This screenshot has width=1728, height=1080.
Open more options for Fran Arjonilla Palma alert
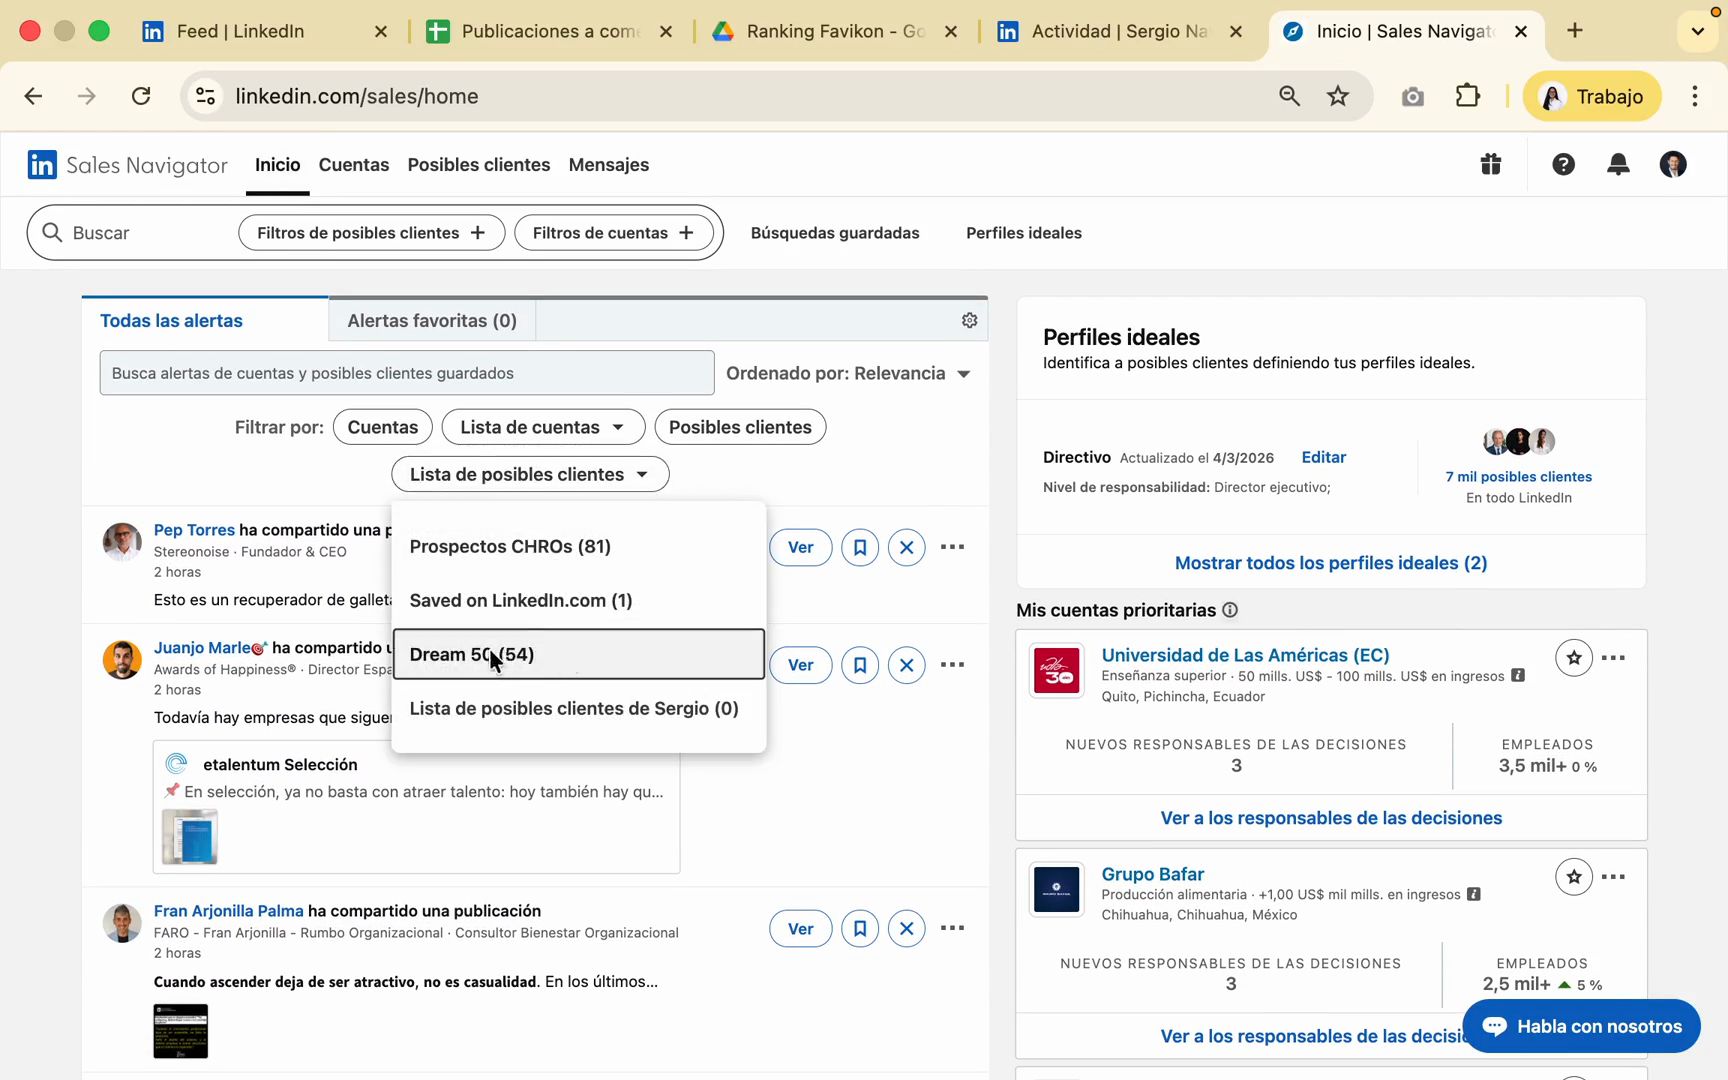[953, 929]
